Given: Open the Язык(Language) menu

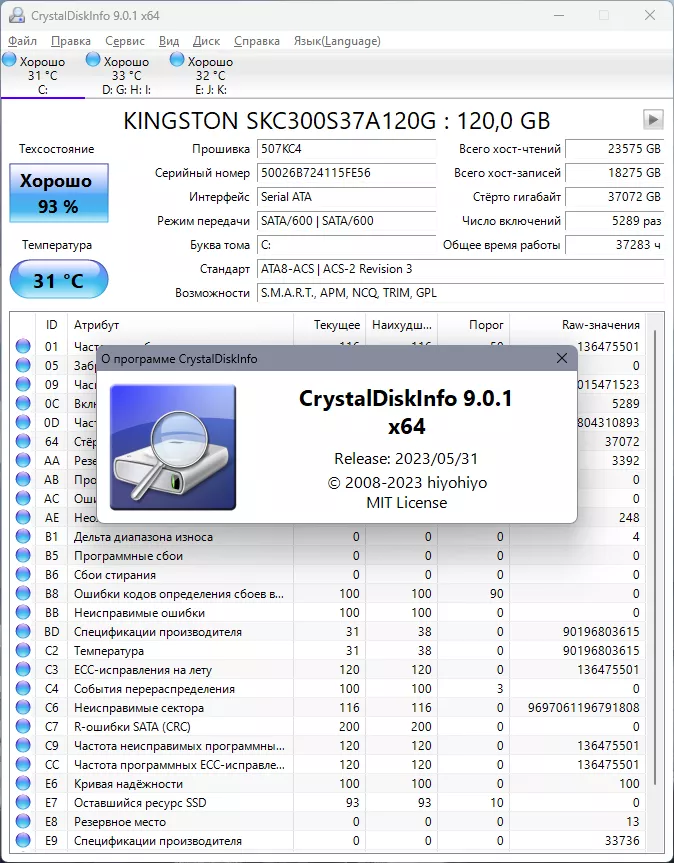Looking at the screenshot, I should click(336, 41).
